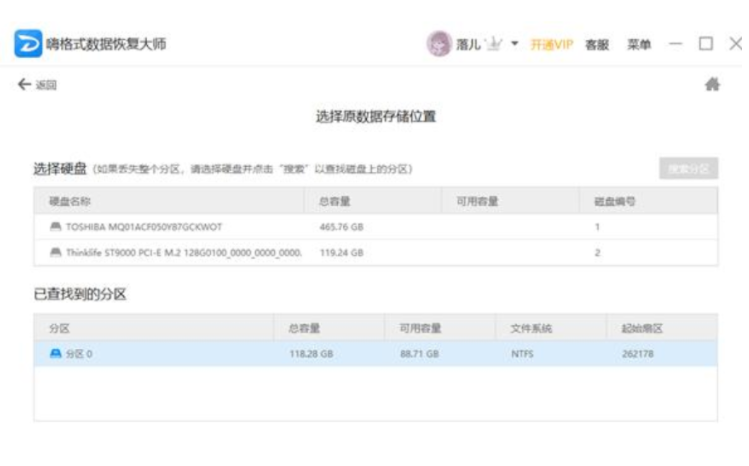
Task: Open the 菜单 menu
Action: (639, 45)
